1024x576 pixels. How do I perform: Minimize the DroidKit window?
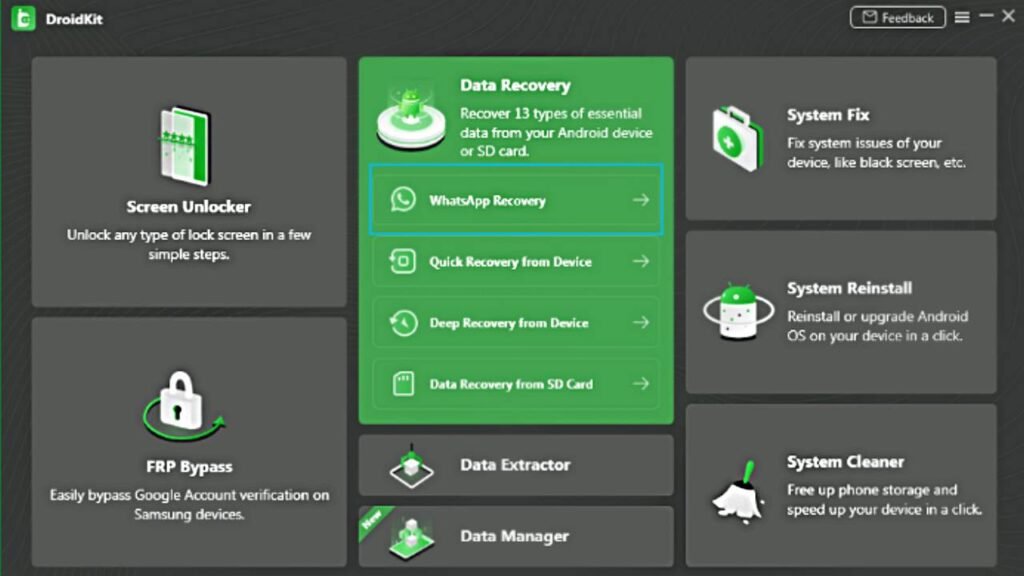[x=986, y=16]
